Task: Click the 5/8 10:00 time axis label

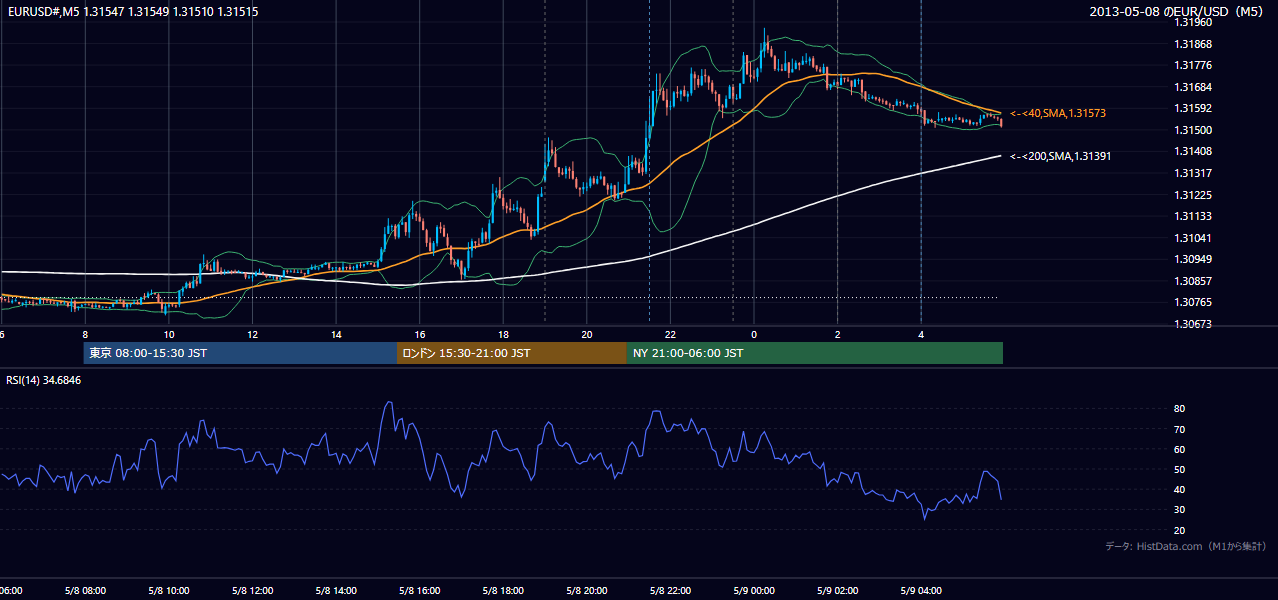Action: coord(168,591)
